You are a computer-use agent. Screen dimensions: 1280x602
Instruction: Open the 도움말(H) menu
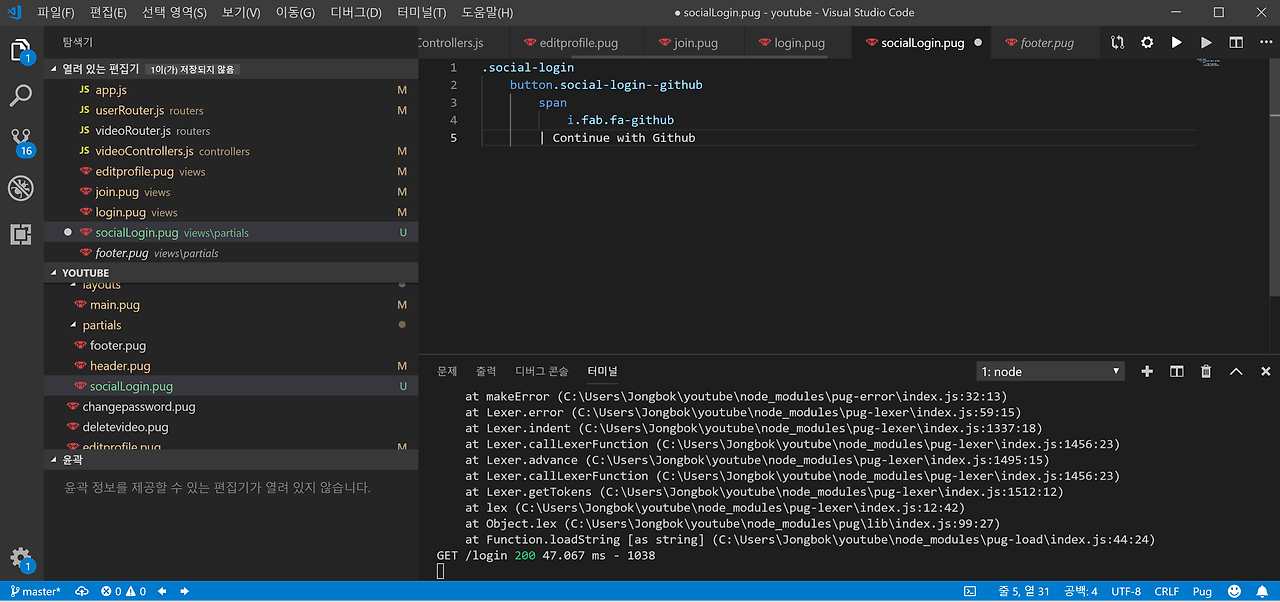click(487, 13)
